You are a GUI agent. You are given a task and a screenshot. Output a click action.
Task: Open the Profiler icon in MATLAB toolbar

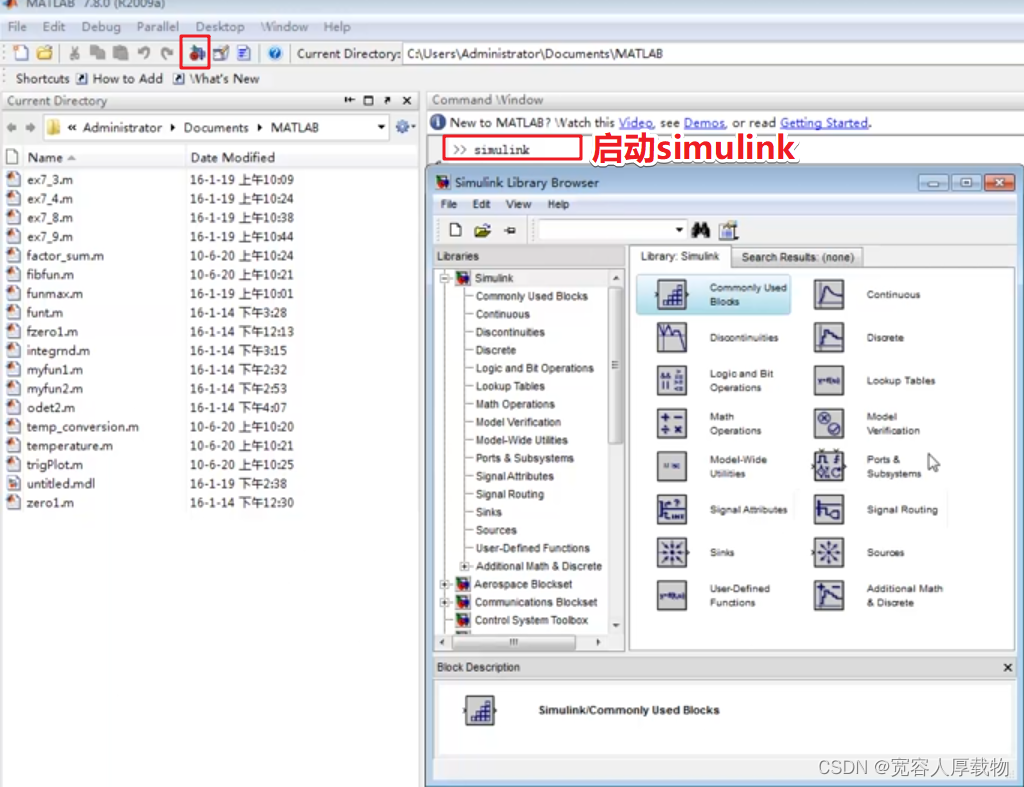click(244, 53)
